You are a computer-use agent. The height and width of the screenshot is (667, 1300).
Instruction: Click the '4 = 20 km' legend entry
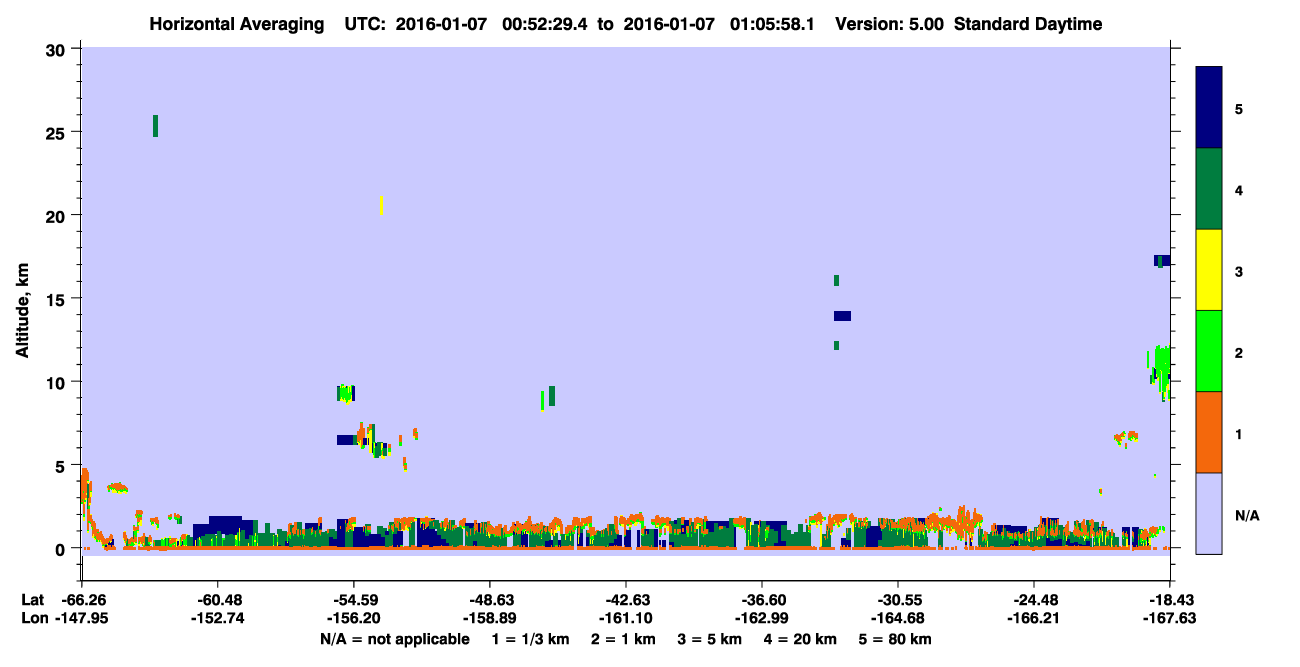pos(801,639)
